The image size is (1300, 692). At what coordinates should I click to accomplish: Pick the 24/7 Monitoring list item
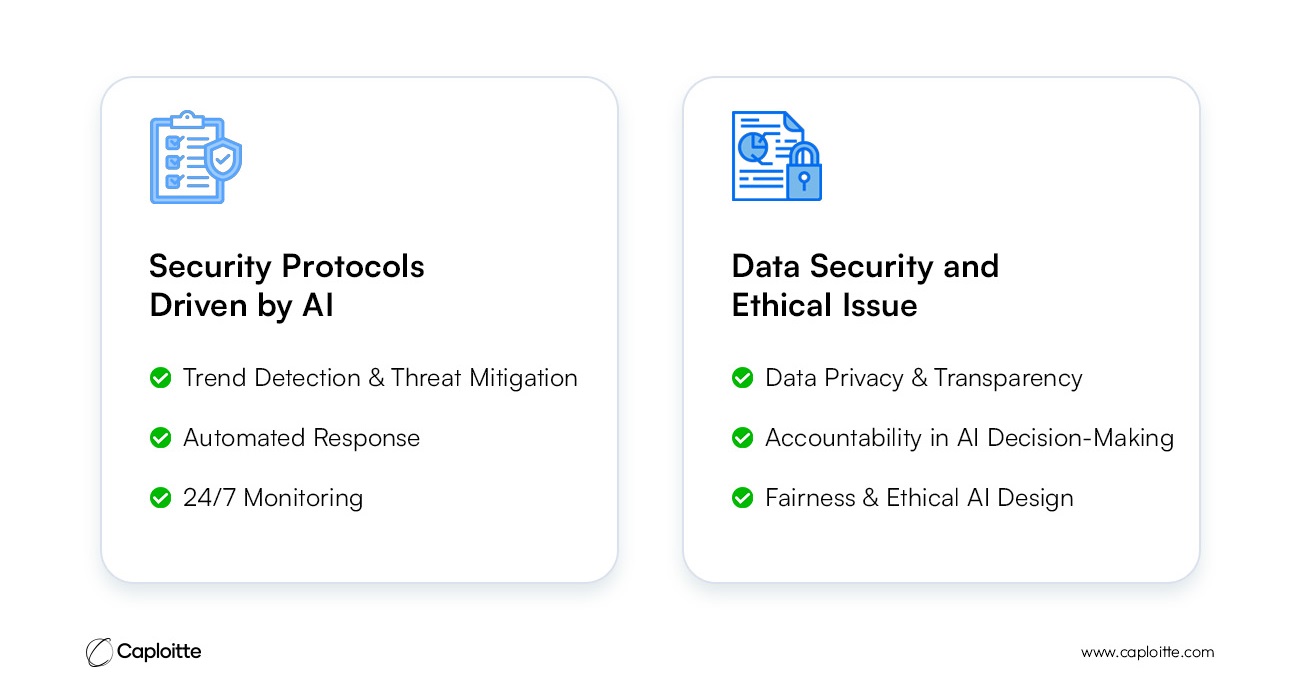tap(272, 497)
